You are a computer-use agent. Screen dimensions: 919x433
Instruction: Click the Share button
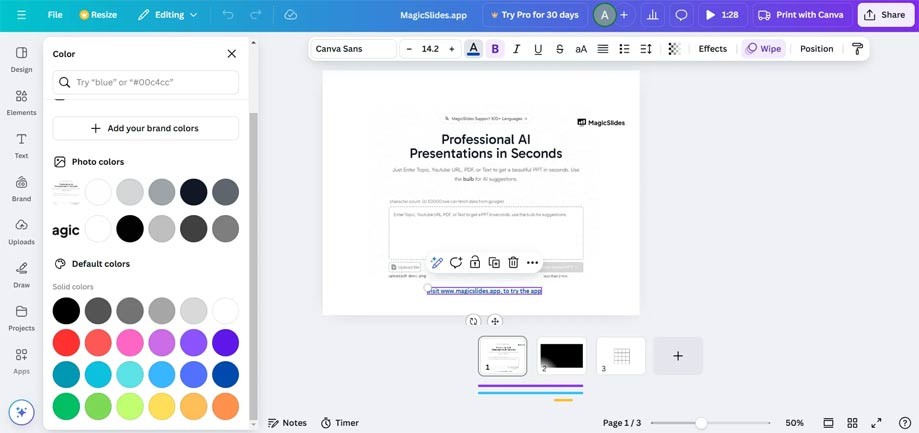(884, 15)
